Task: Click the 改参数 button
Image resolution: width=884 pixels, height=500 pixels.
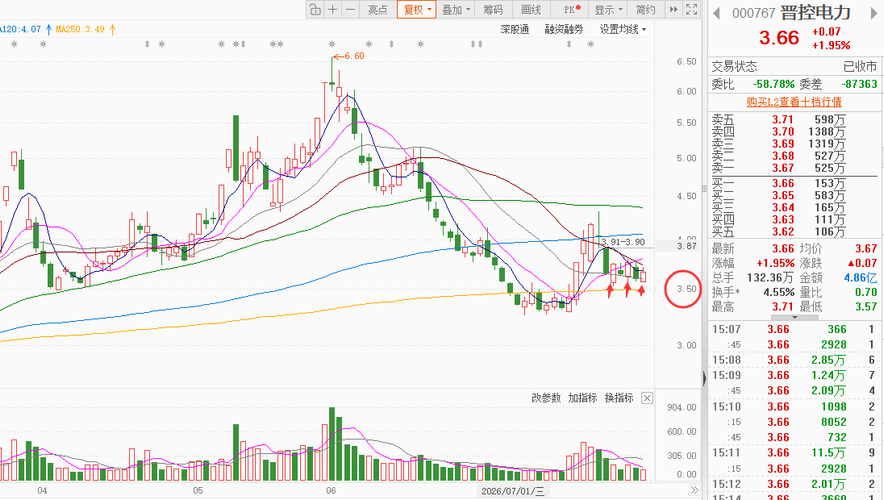Action: point(546,398)
